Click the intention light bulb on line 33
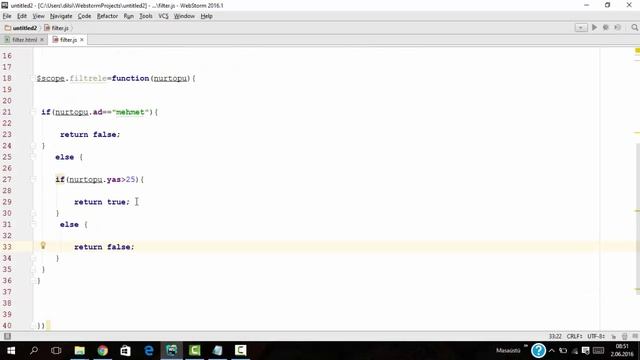 [43, 245]
